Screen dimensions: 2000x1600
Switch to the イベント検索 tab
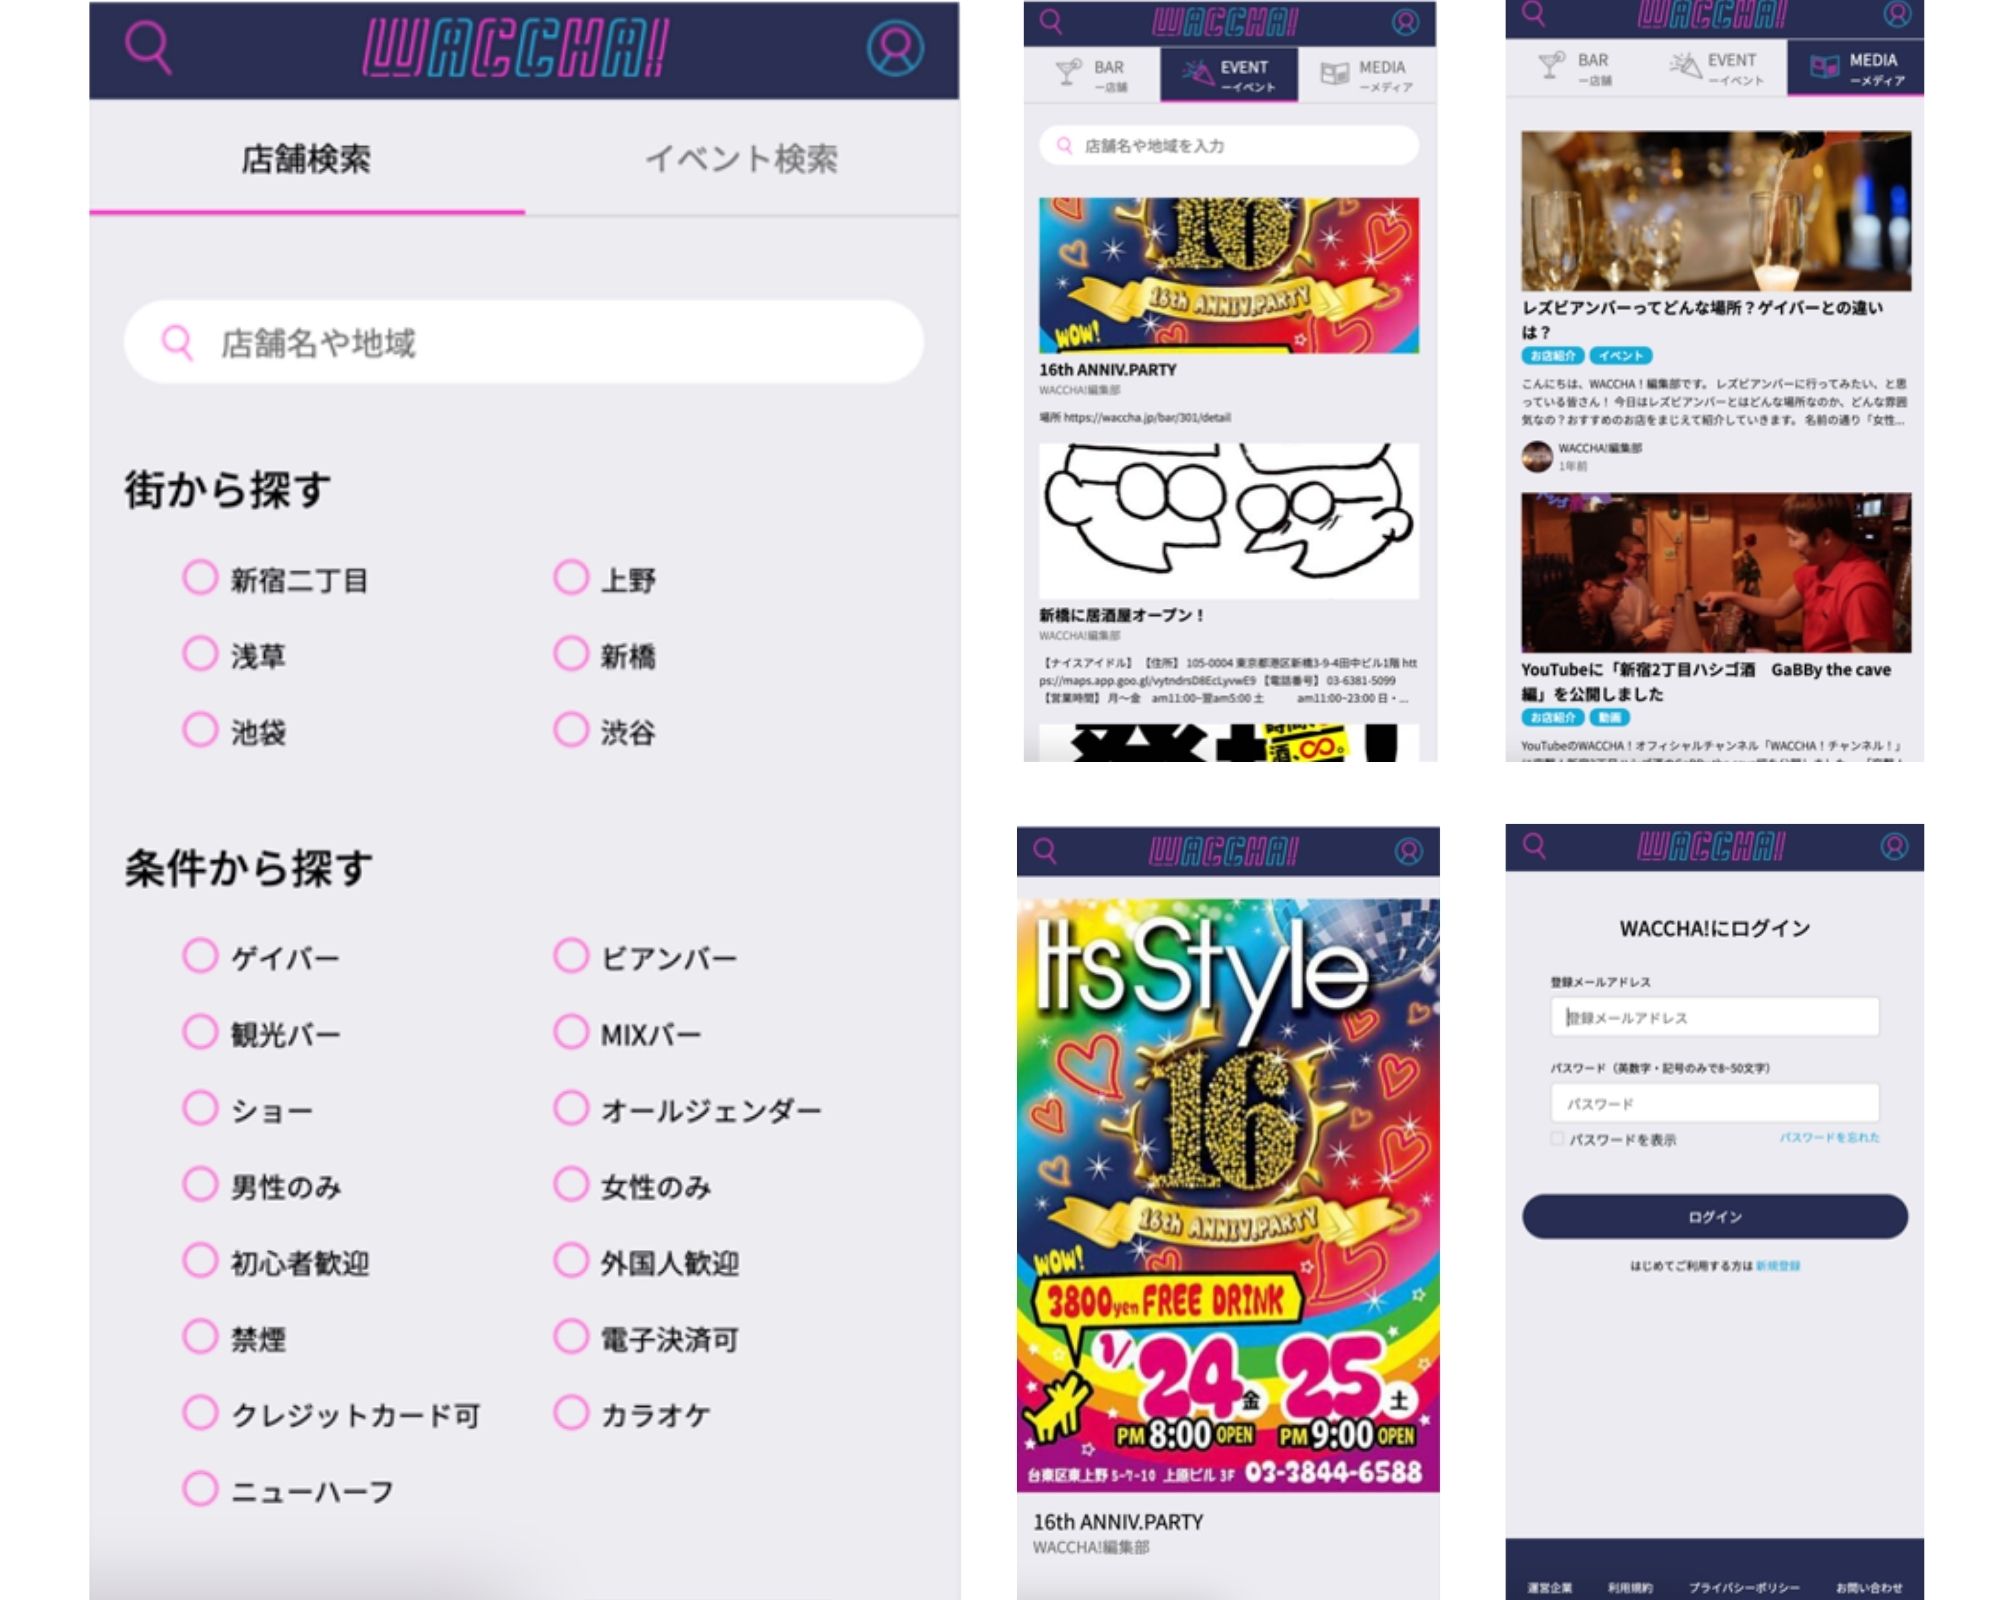741,159
